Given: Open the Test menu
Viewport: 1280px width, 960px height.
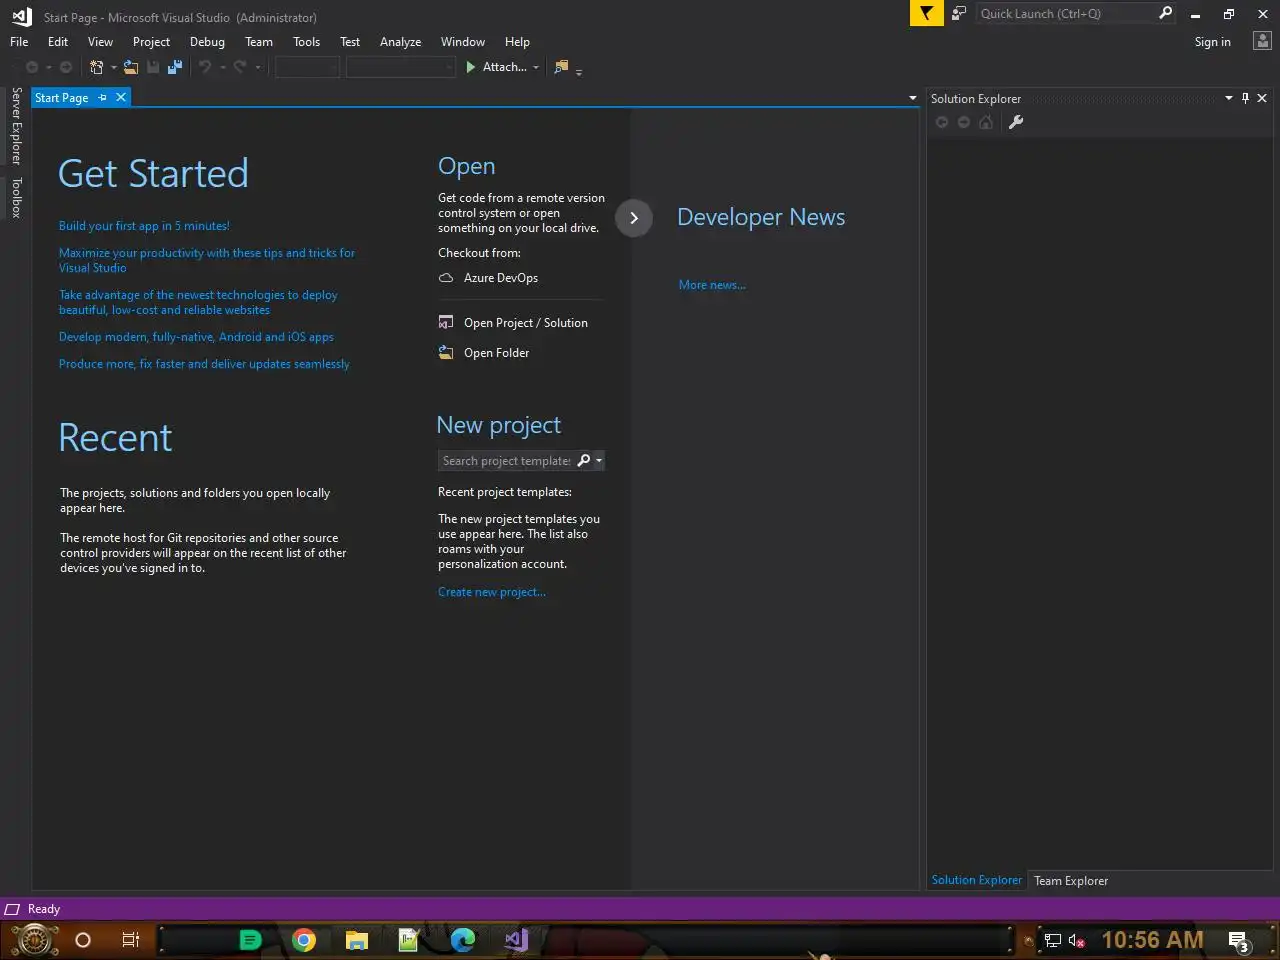Looking at the screenshot, I should 350,42.
